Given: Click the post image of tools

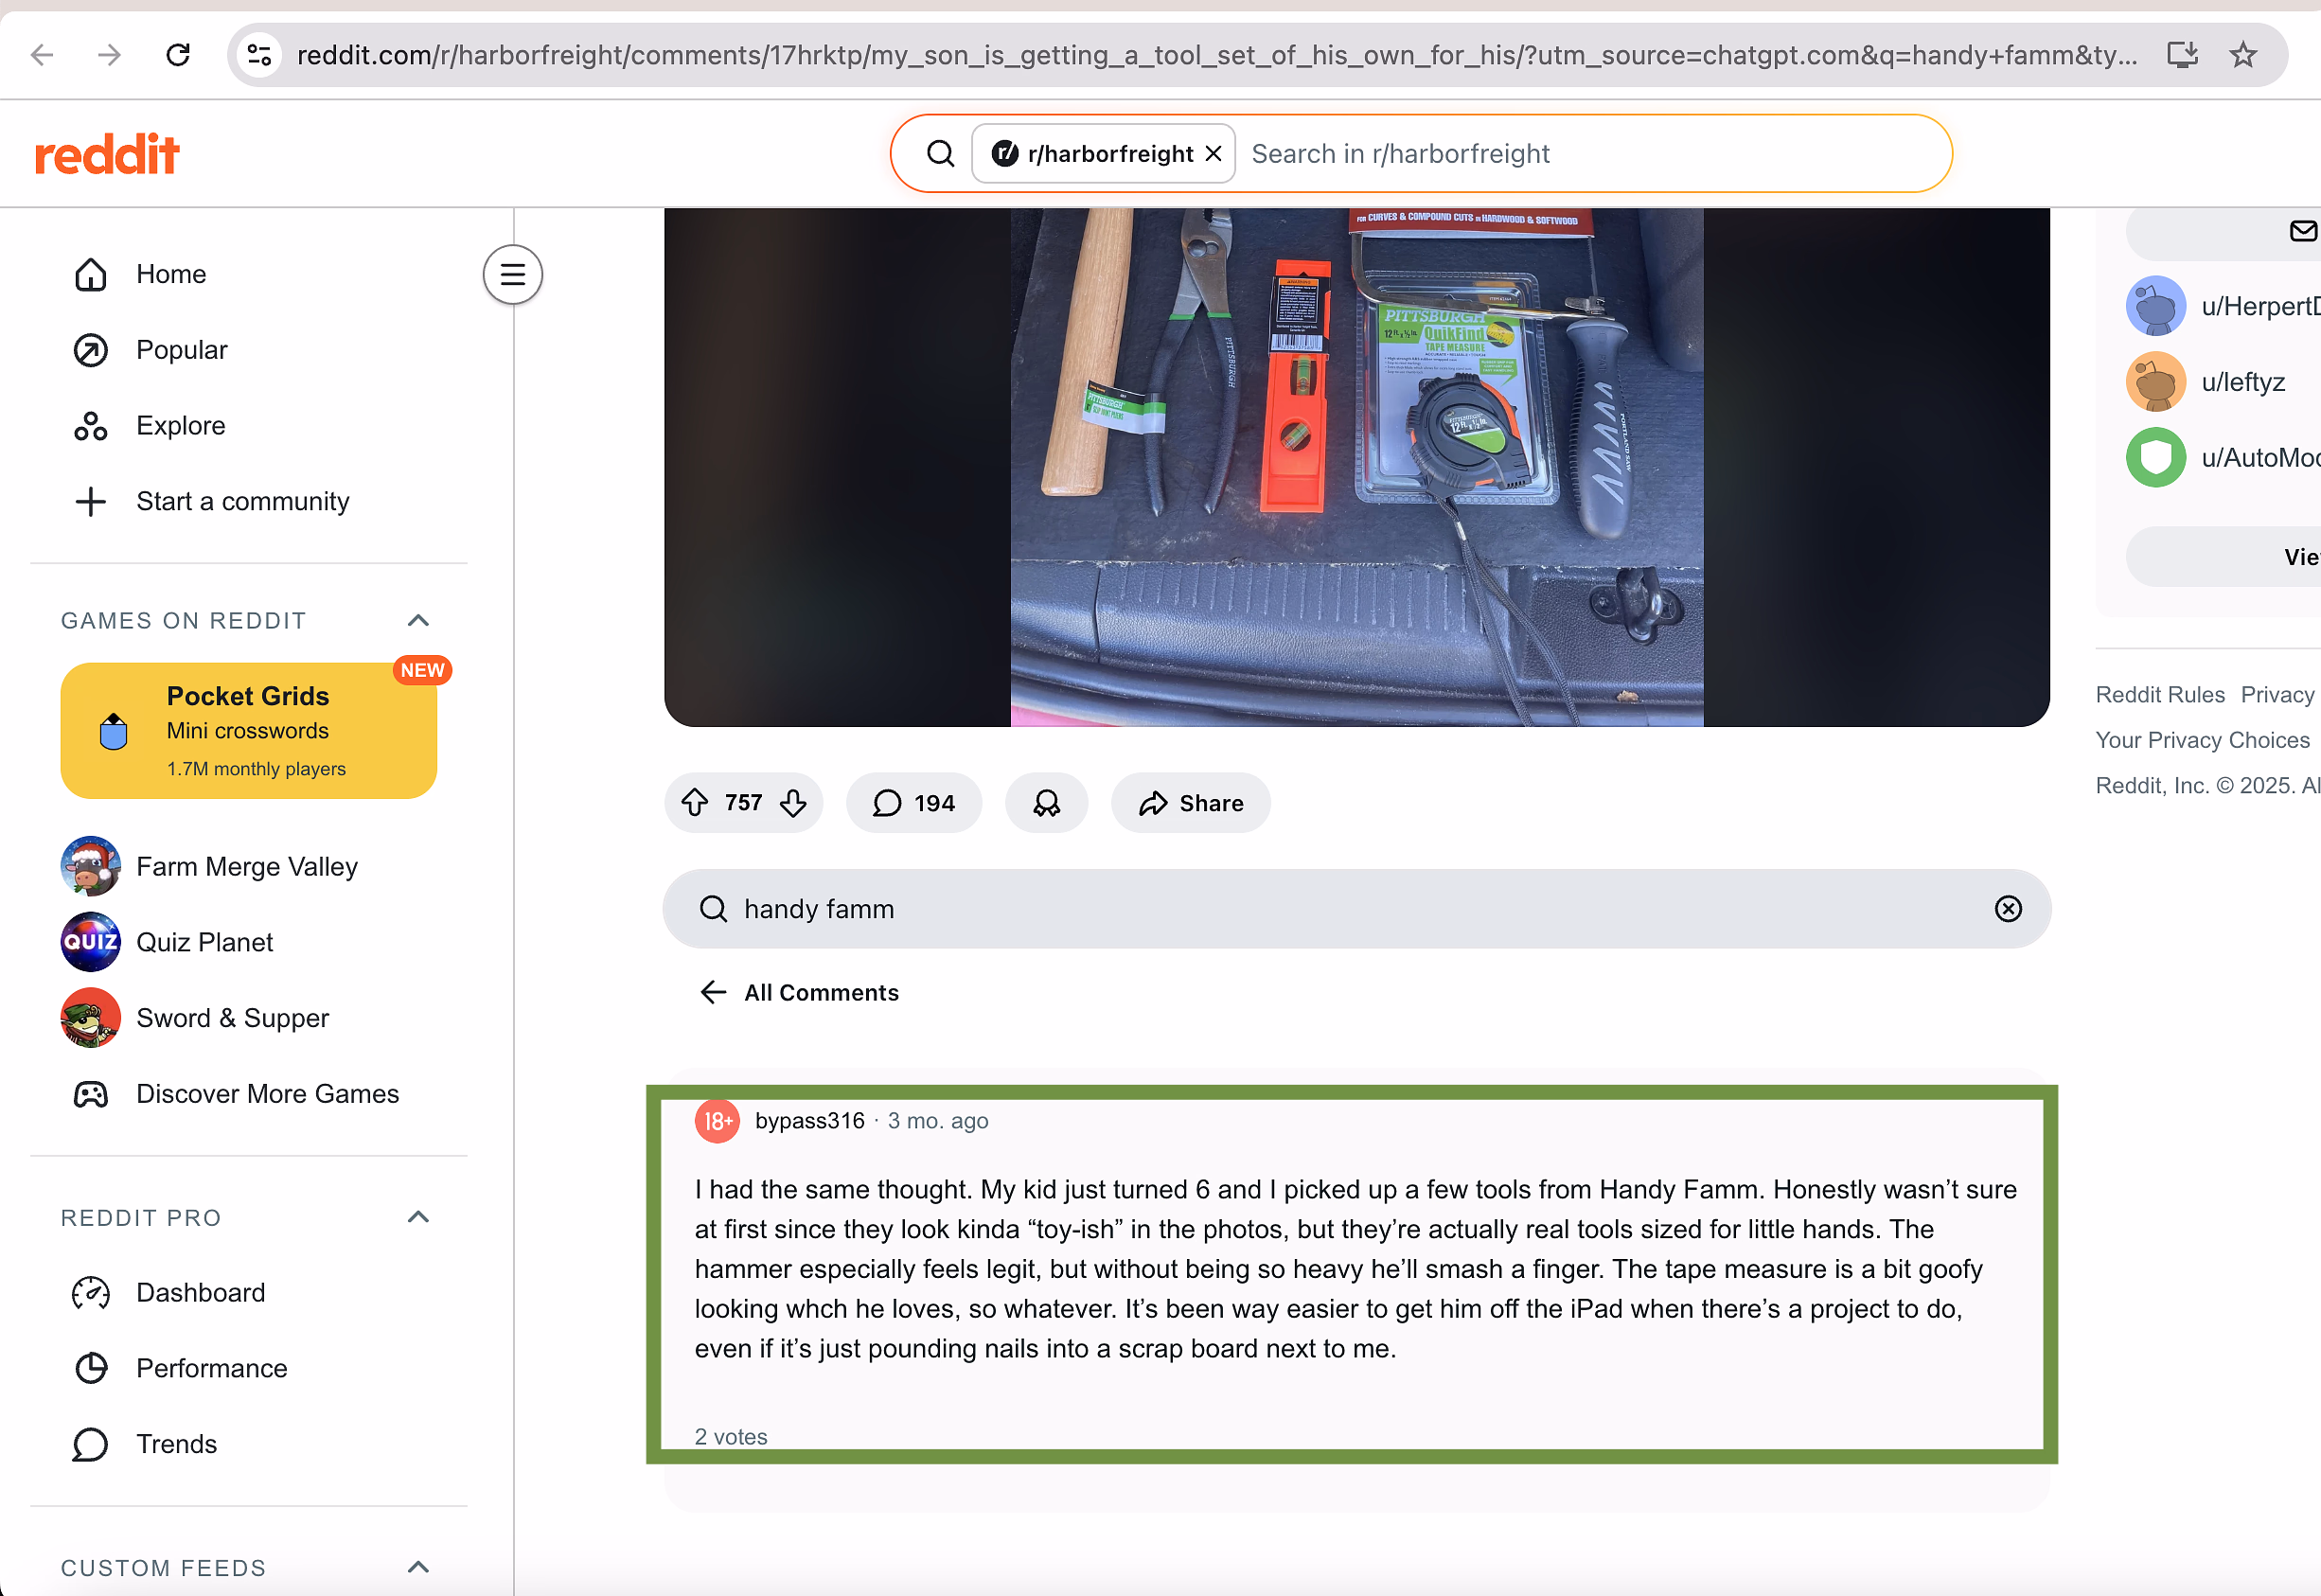Looking at the screenshot, I should point(1357,468).
